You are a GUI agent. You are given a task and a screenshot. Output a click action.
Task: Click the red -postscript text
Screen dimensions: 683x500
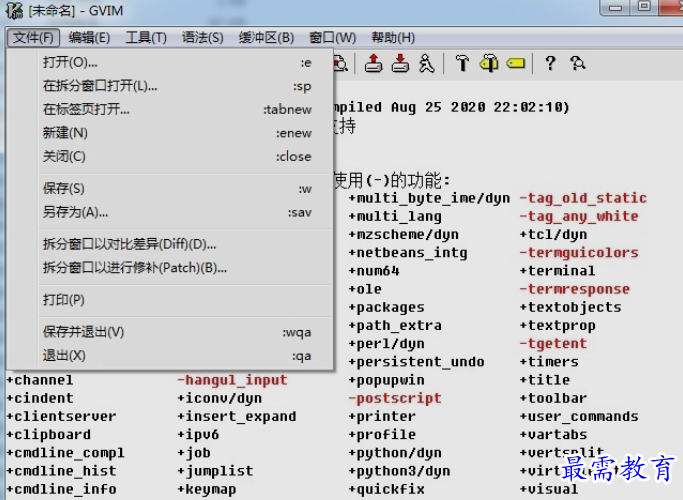395,399
